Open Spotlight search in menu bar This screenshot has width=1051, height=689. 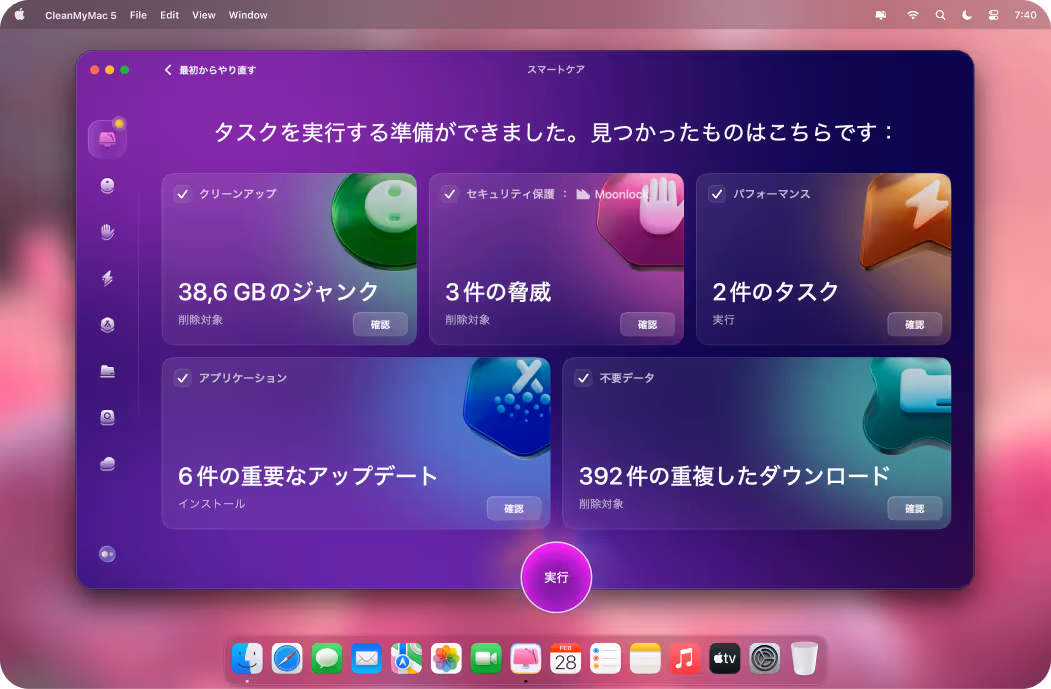coord(940,15)
